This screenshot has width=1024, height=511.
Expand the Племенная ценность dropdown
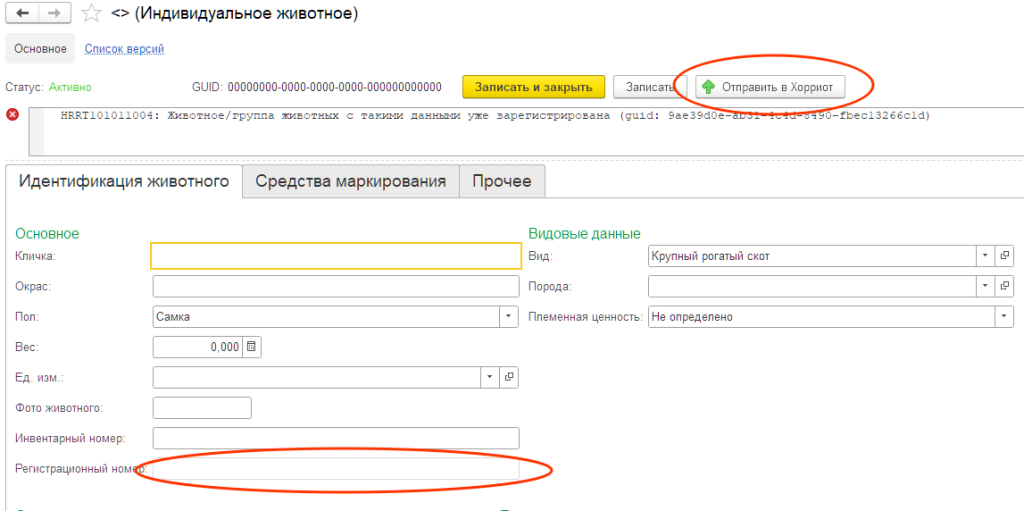tap(1004, 317)
